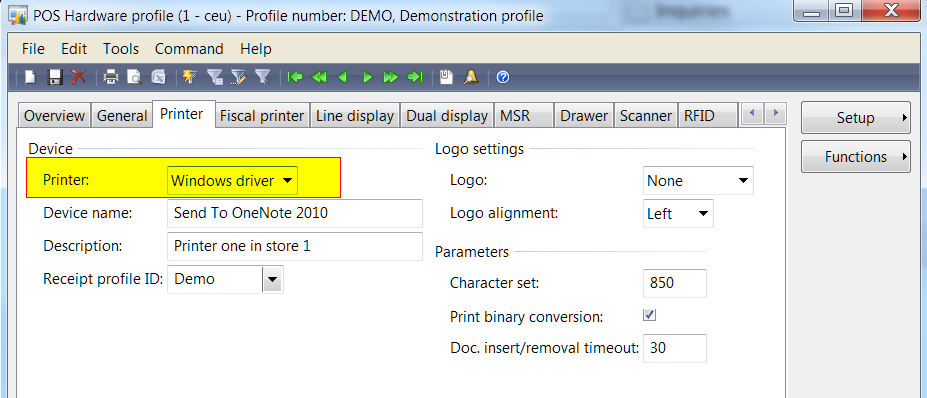Maximize the POS Hardware profile window
This screenshot has width=927, height=398.
click(845, 10)
